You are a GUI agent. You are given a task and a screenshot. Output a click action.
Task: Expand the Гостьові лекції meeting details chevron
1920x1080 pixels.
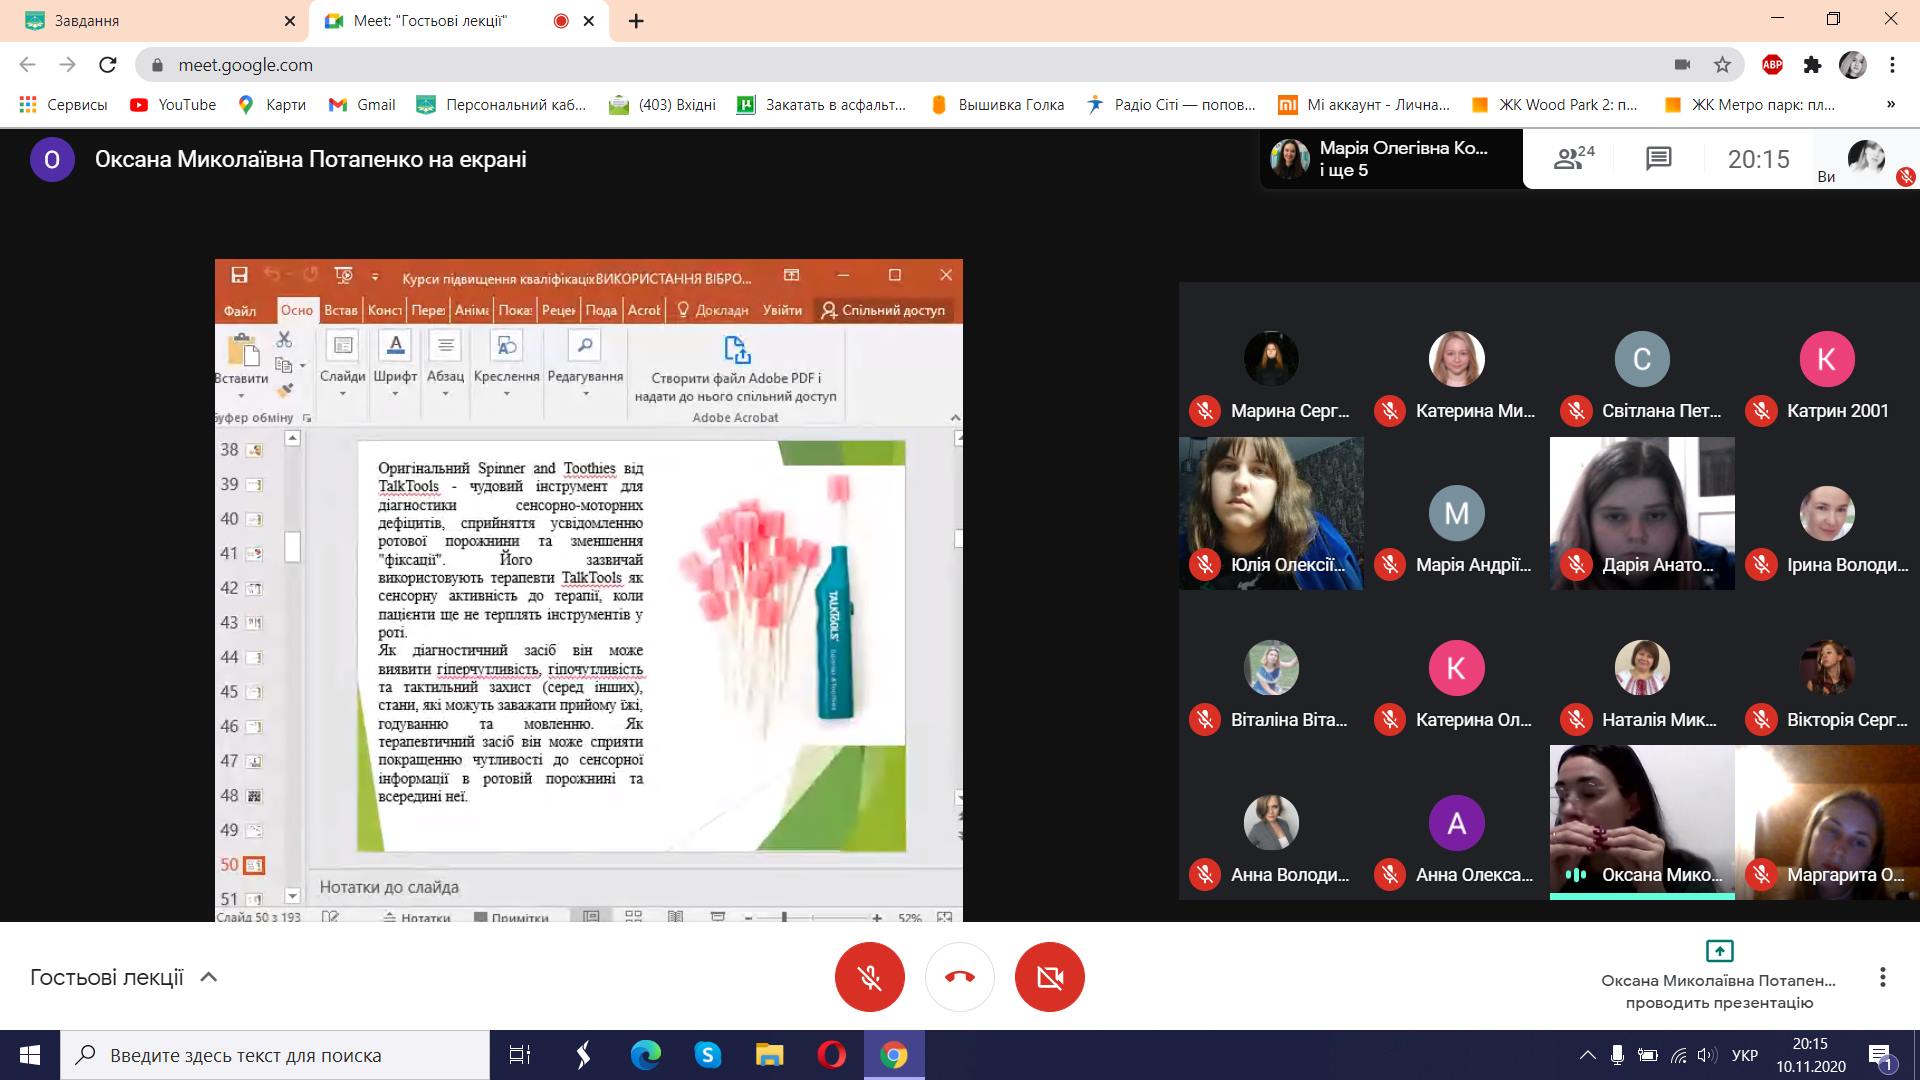[209, 977]
